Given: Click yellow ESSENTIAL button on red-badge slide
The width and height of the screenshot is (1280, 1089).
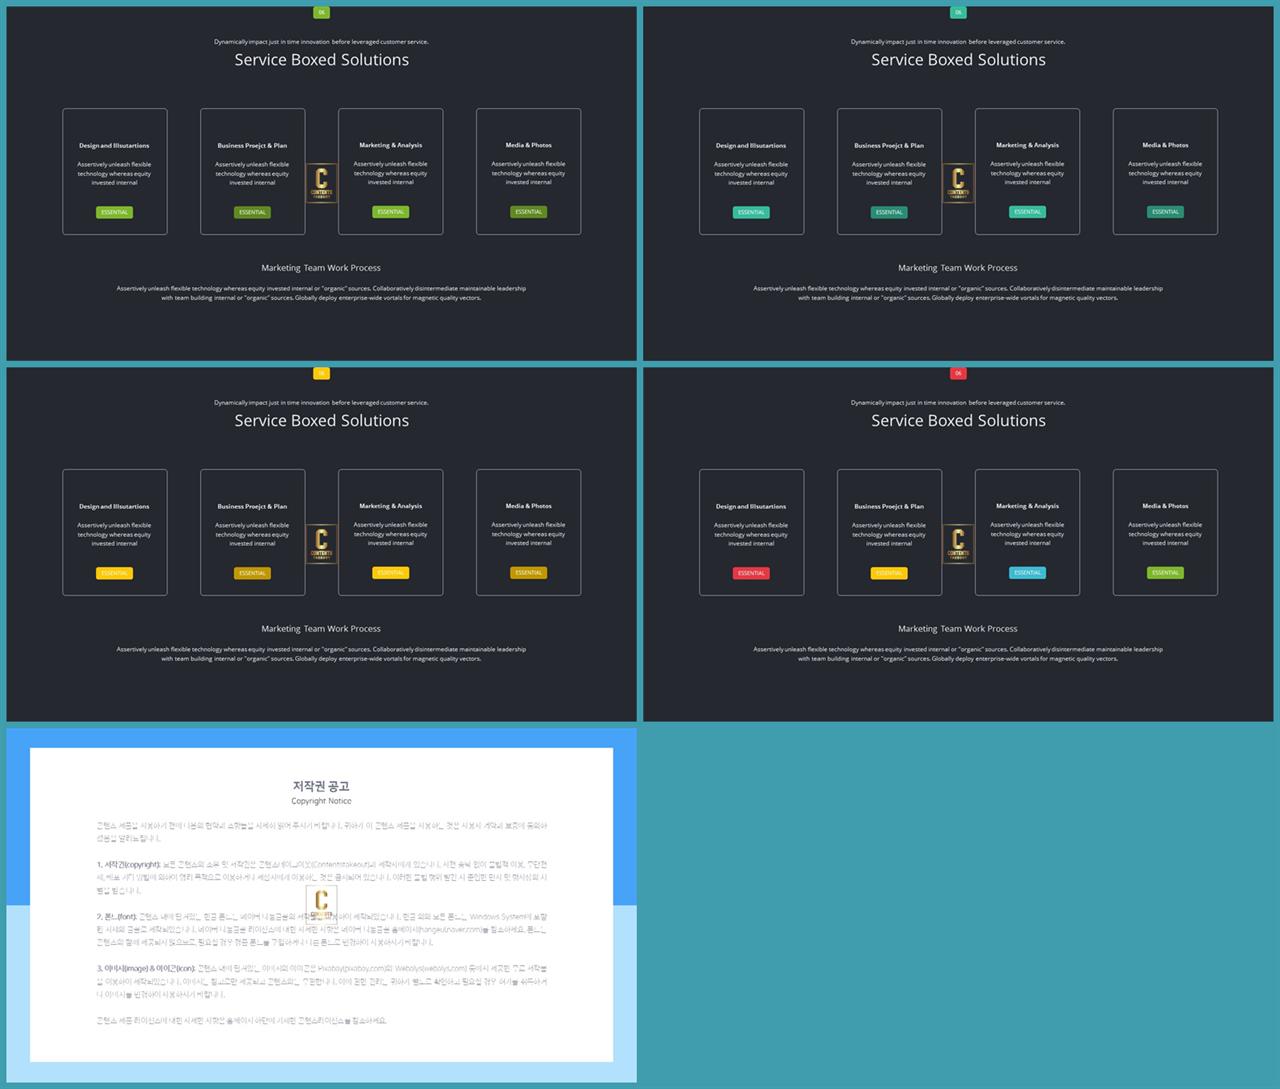Looking at the screenshot, I should (889, 573).
